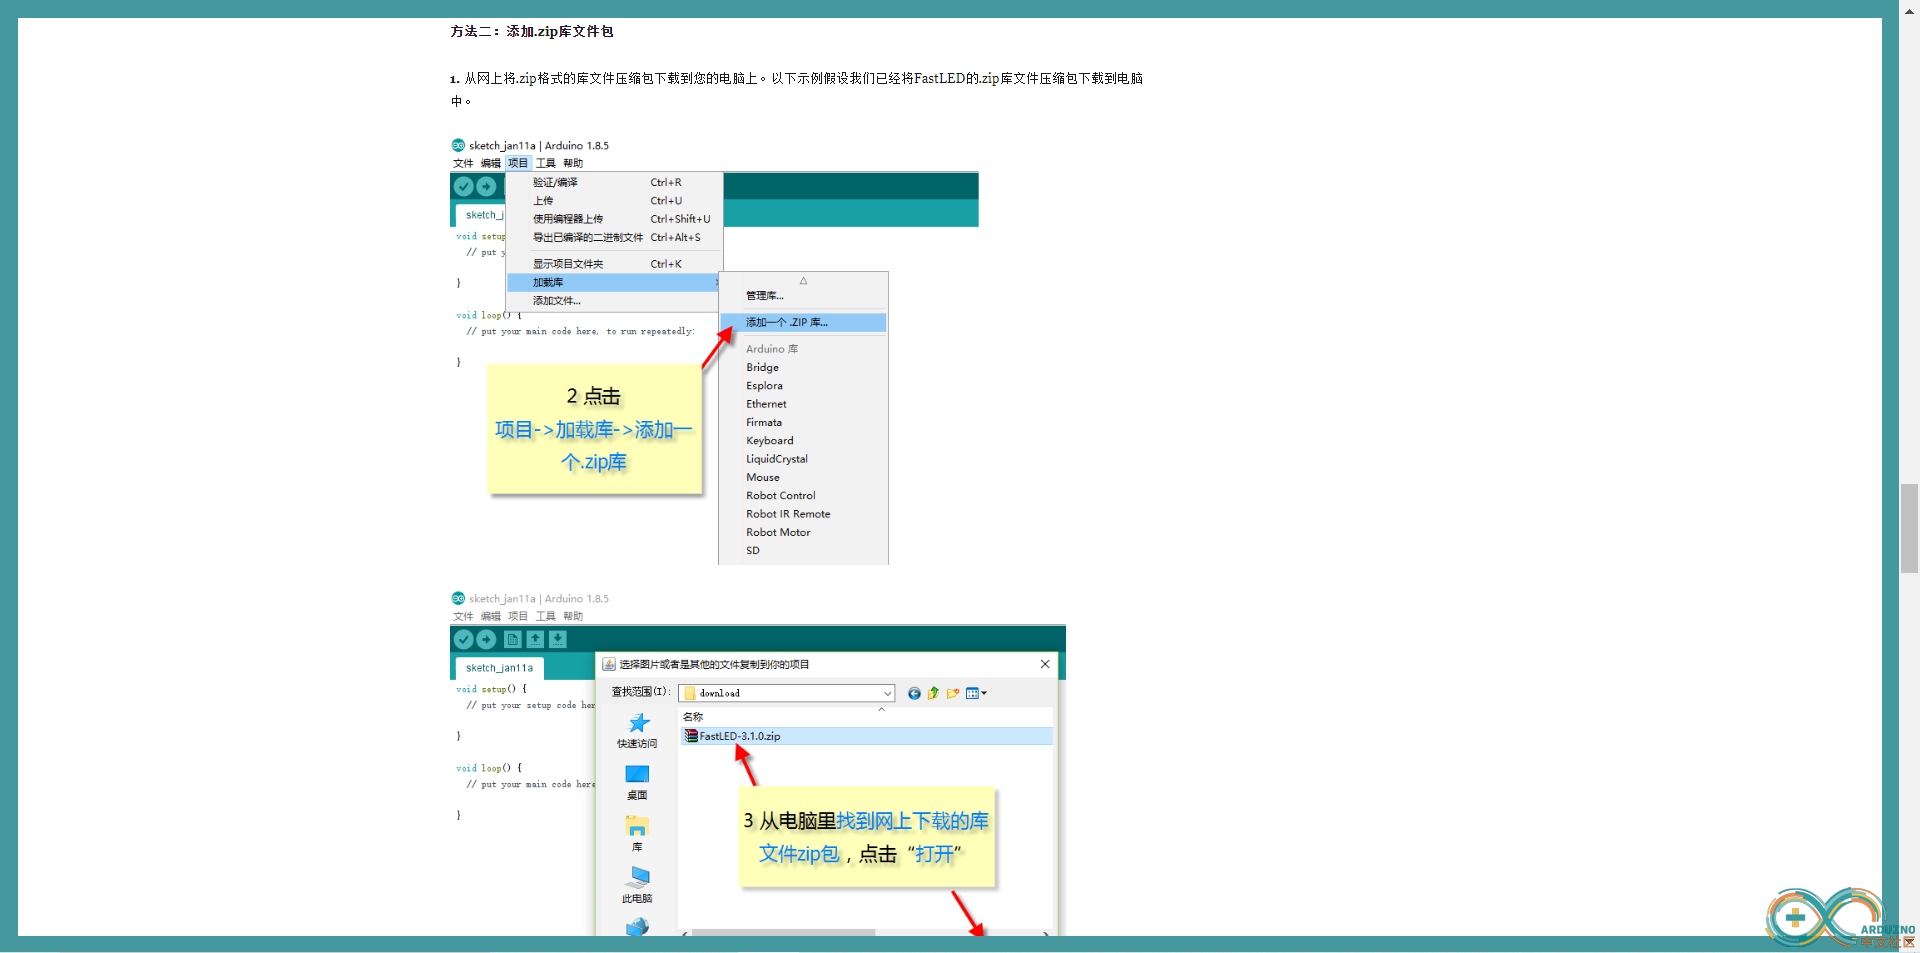Choose 导出已编译的二进制文件 menu entry

click(x=614, y=238)
